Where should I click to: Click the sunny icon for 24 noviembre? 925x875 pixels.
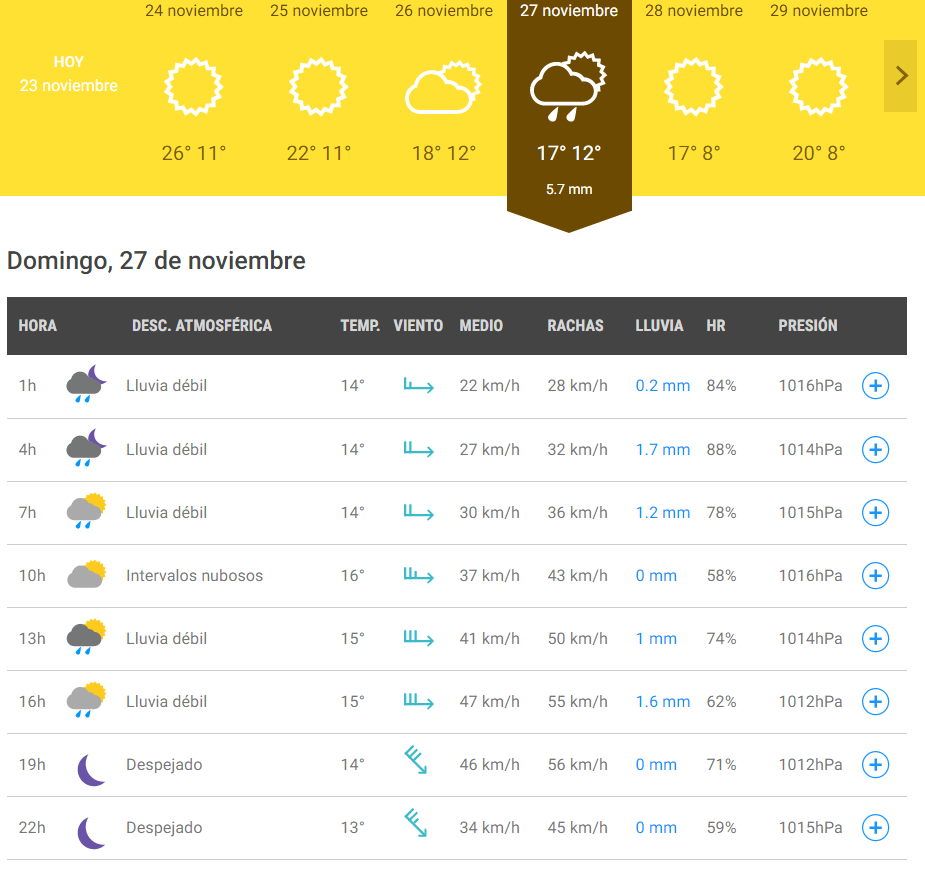pos(194,87)
